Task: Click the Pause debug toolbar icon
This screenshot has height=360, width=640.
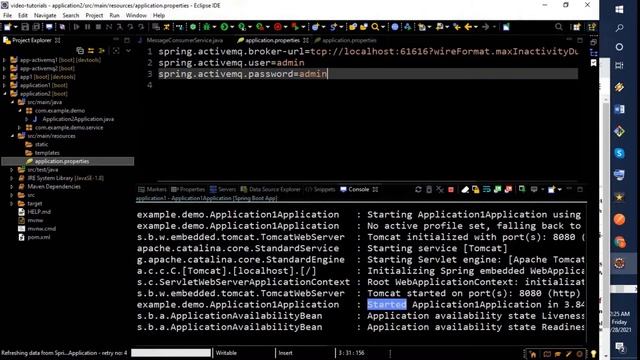Action: click(87, 27)
